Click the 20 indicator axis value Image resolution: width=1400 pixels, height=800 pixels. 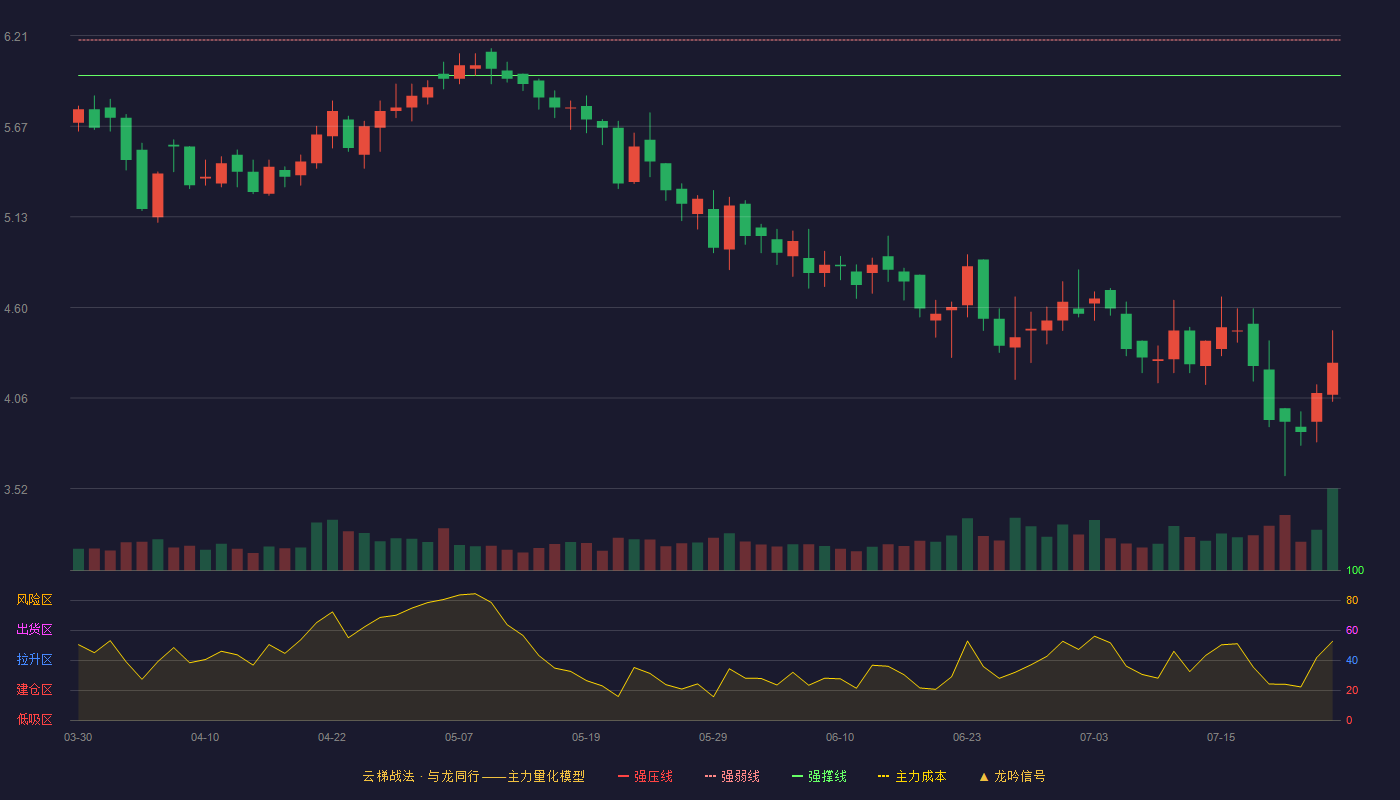click(x=1352, y=690)
